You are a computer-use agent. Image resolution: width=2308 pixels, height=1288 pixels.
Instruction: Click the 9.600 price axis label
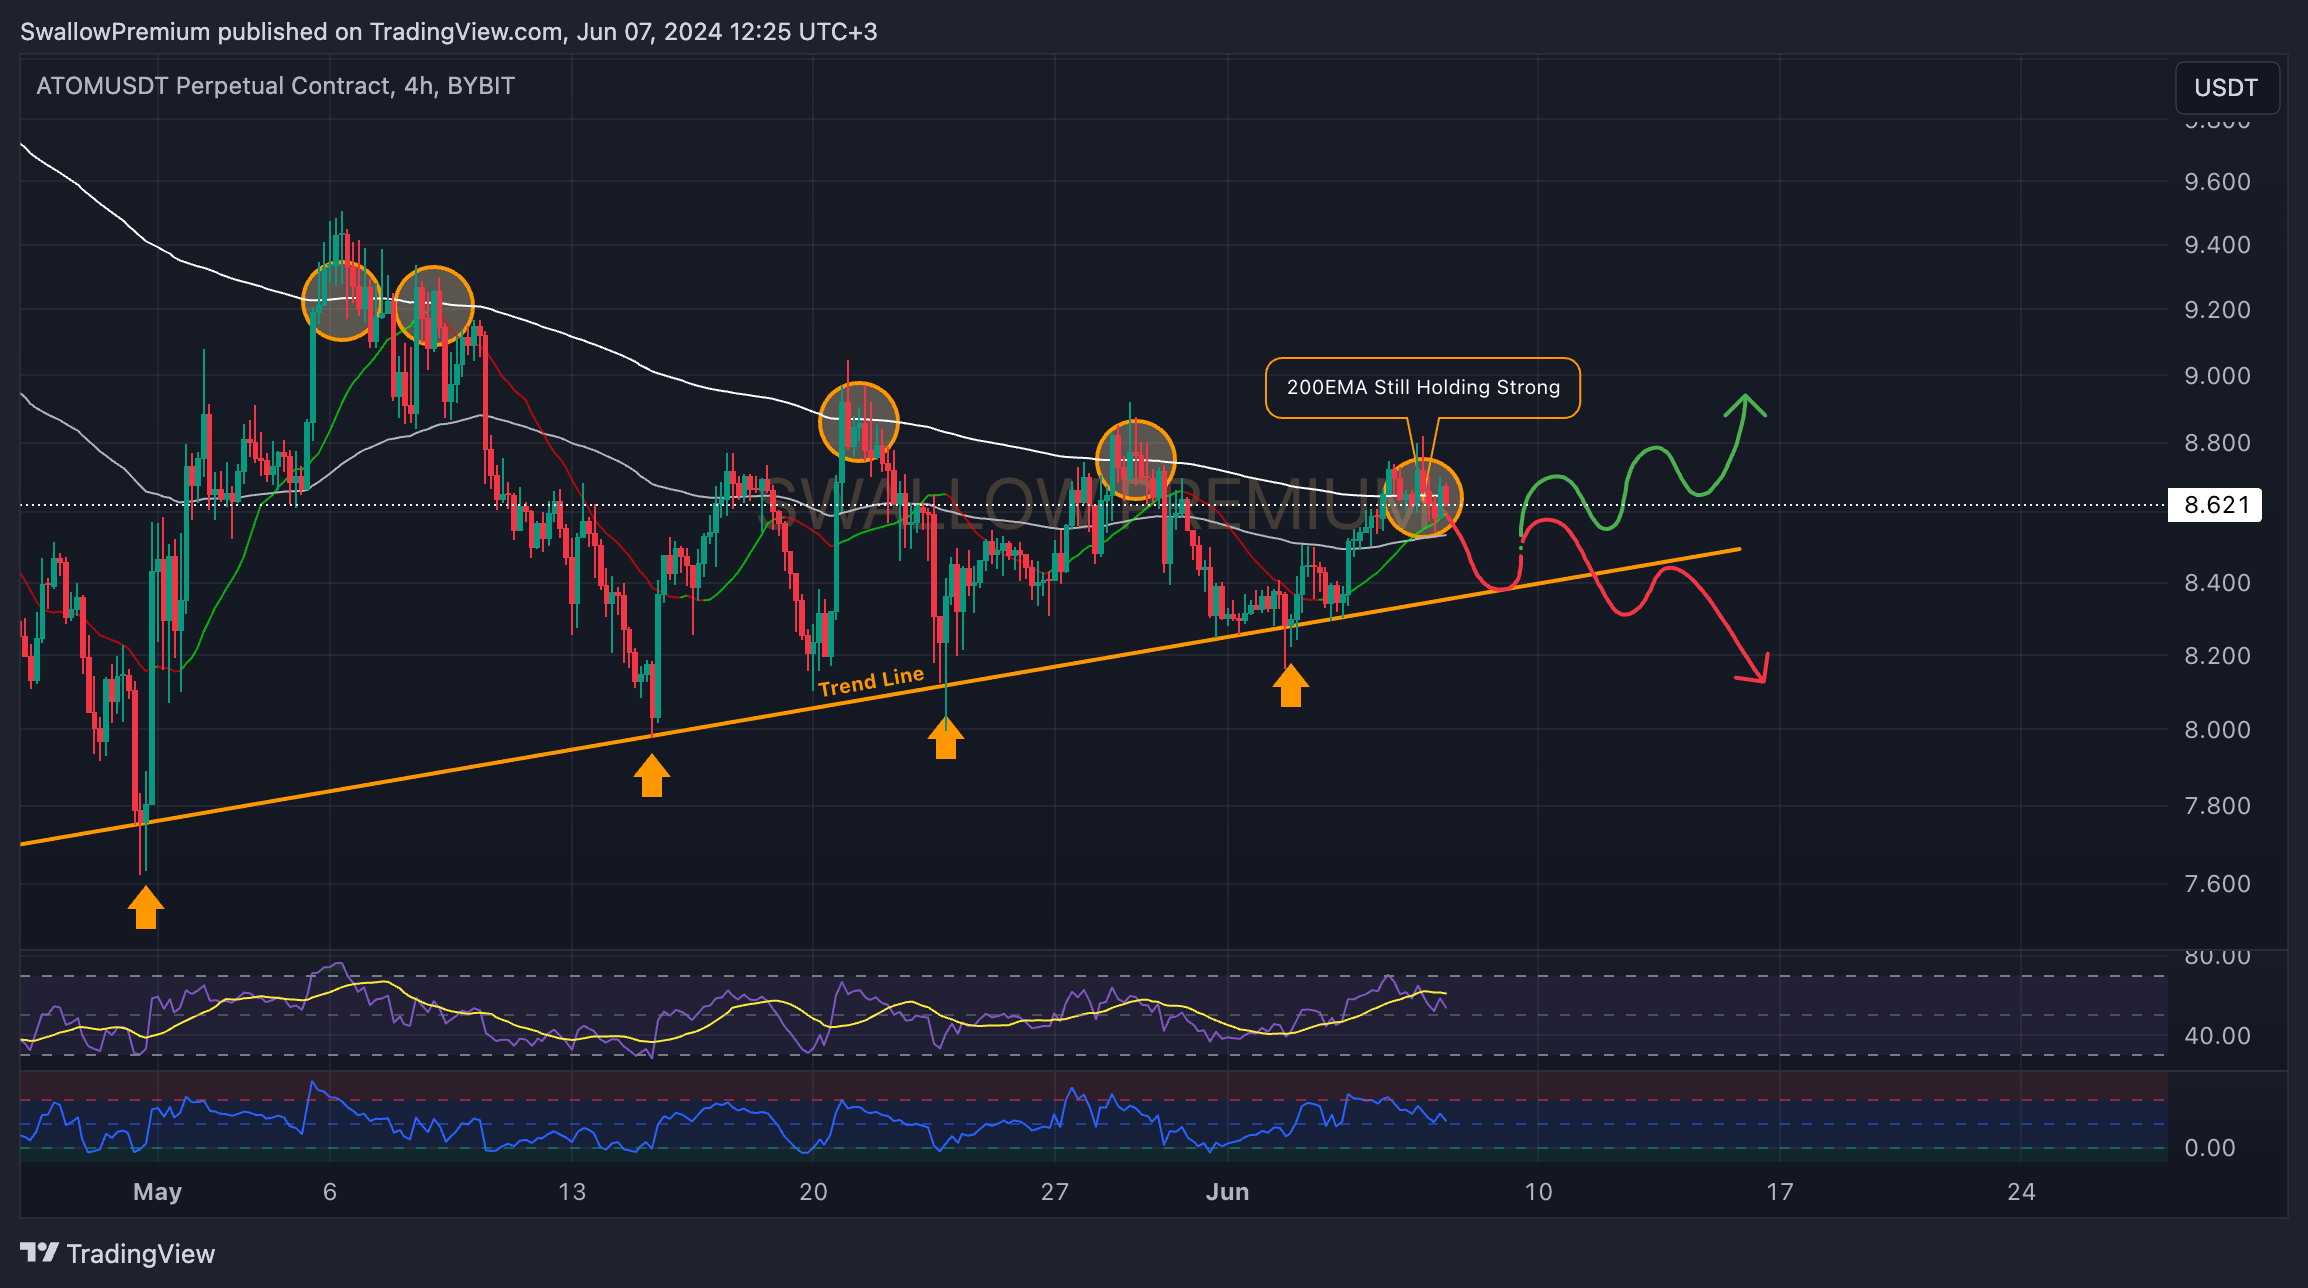[2217, 182]
